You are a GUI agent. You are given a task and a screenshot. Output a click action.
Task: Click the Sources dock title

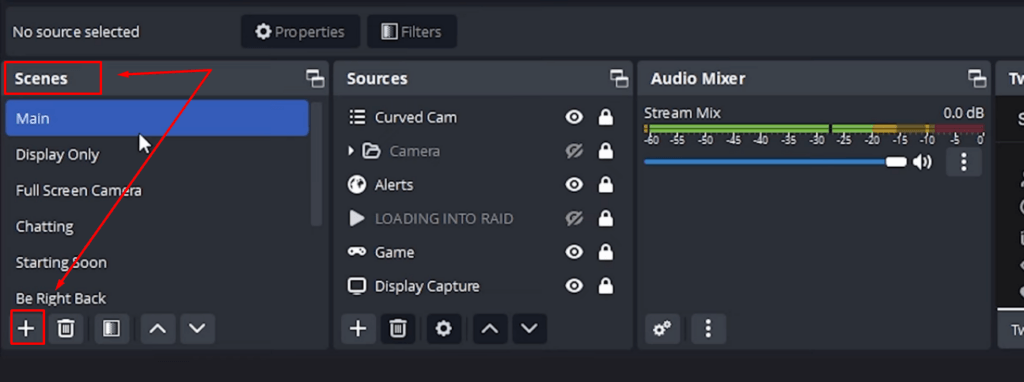(x=377, y=78)
